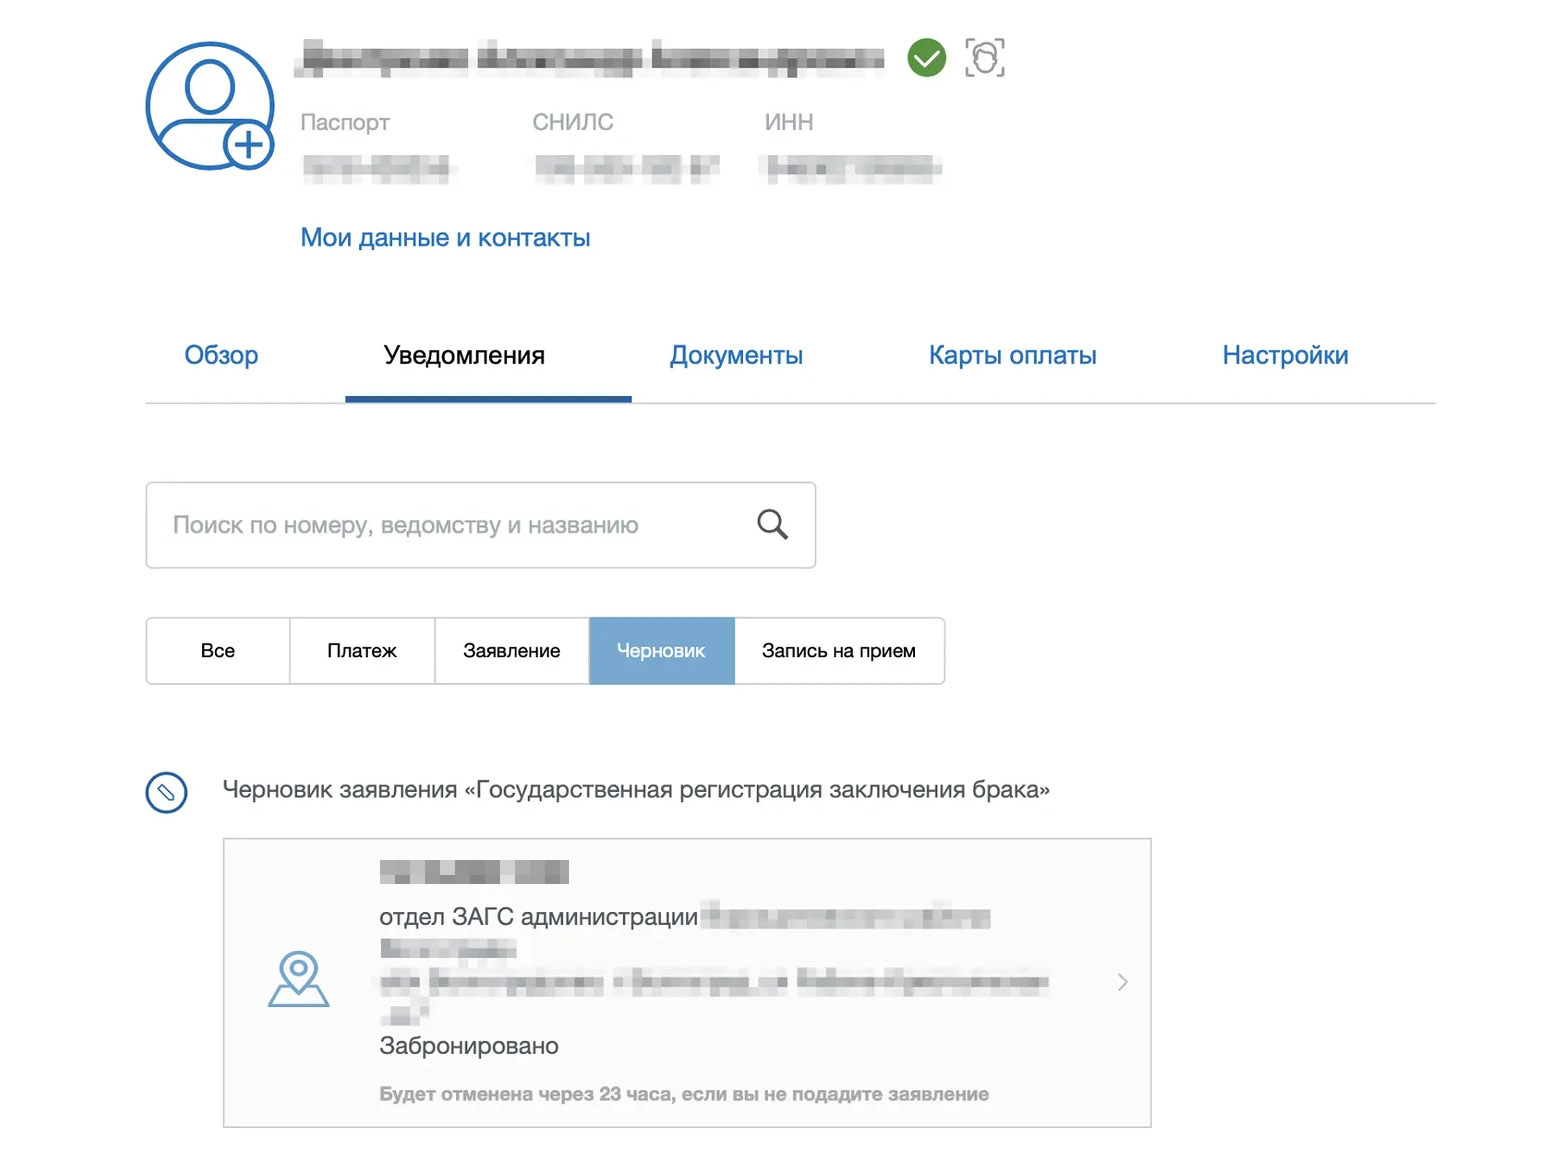The width and height of the screenshot is (1562, 1166).
Task: Click the Паспорт label
Action: click(345, 122)
